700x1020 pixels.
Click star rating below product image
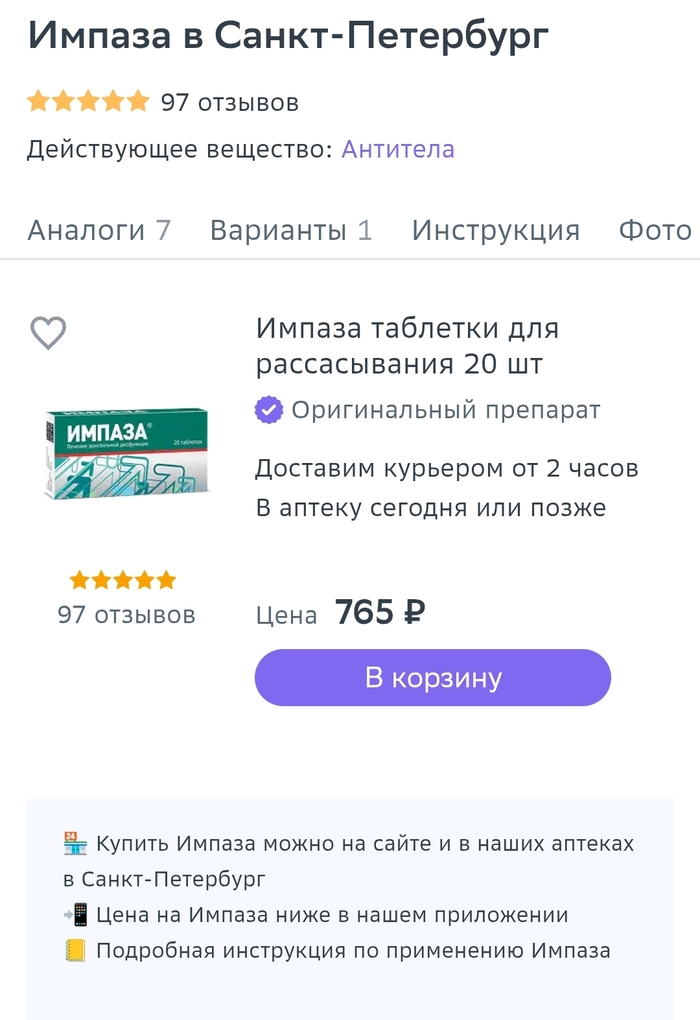123,580
